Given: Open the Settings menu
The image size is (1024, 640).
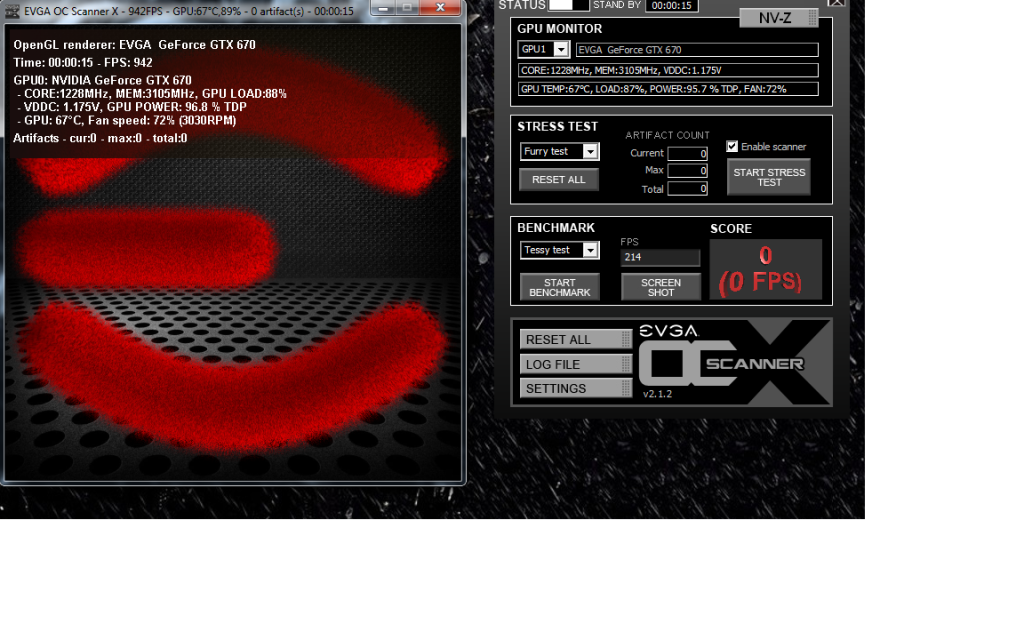Looking at the screenshot, I should (x=575, y=388).
